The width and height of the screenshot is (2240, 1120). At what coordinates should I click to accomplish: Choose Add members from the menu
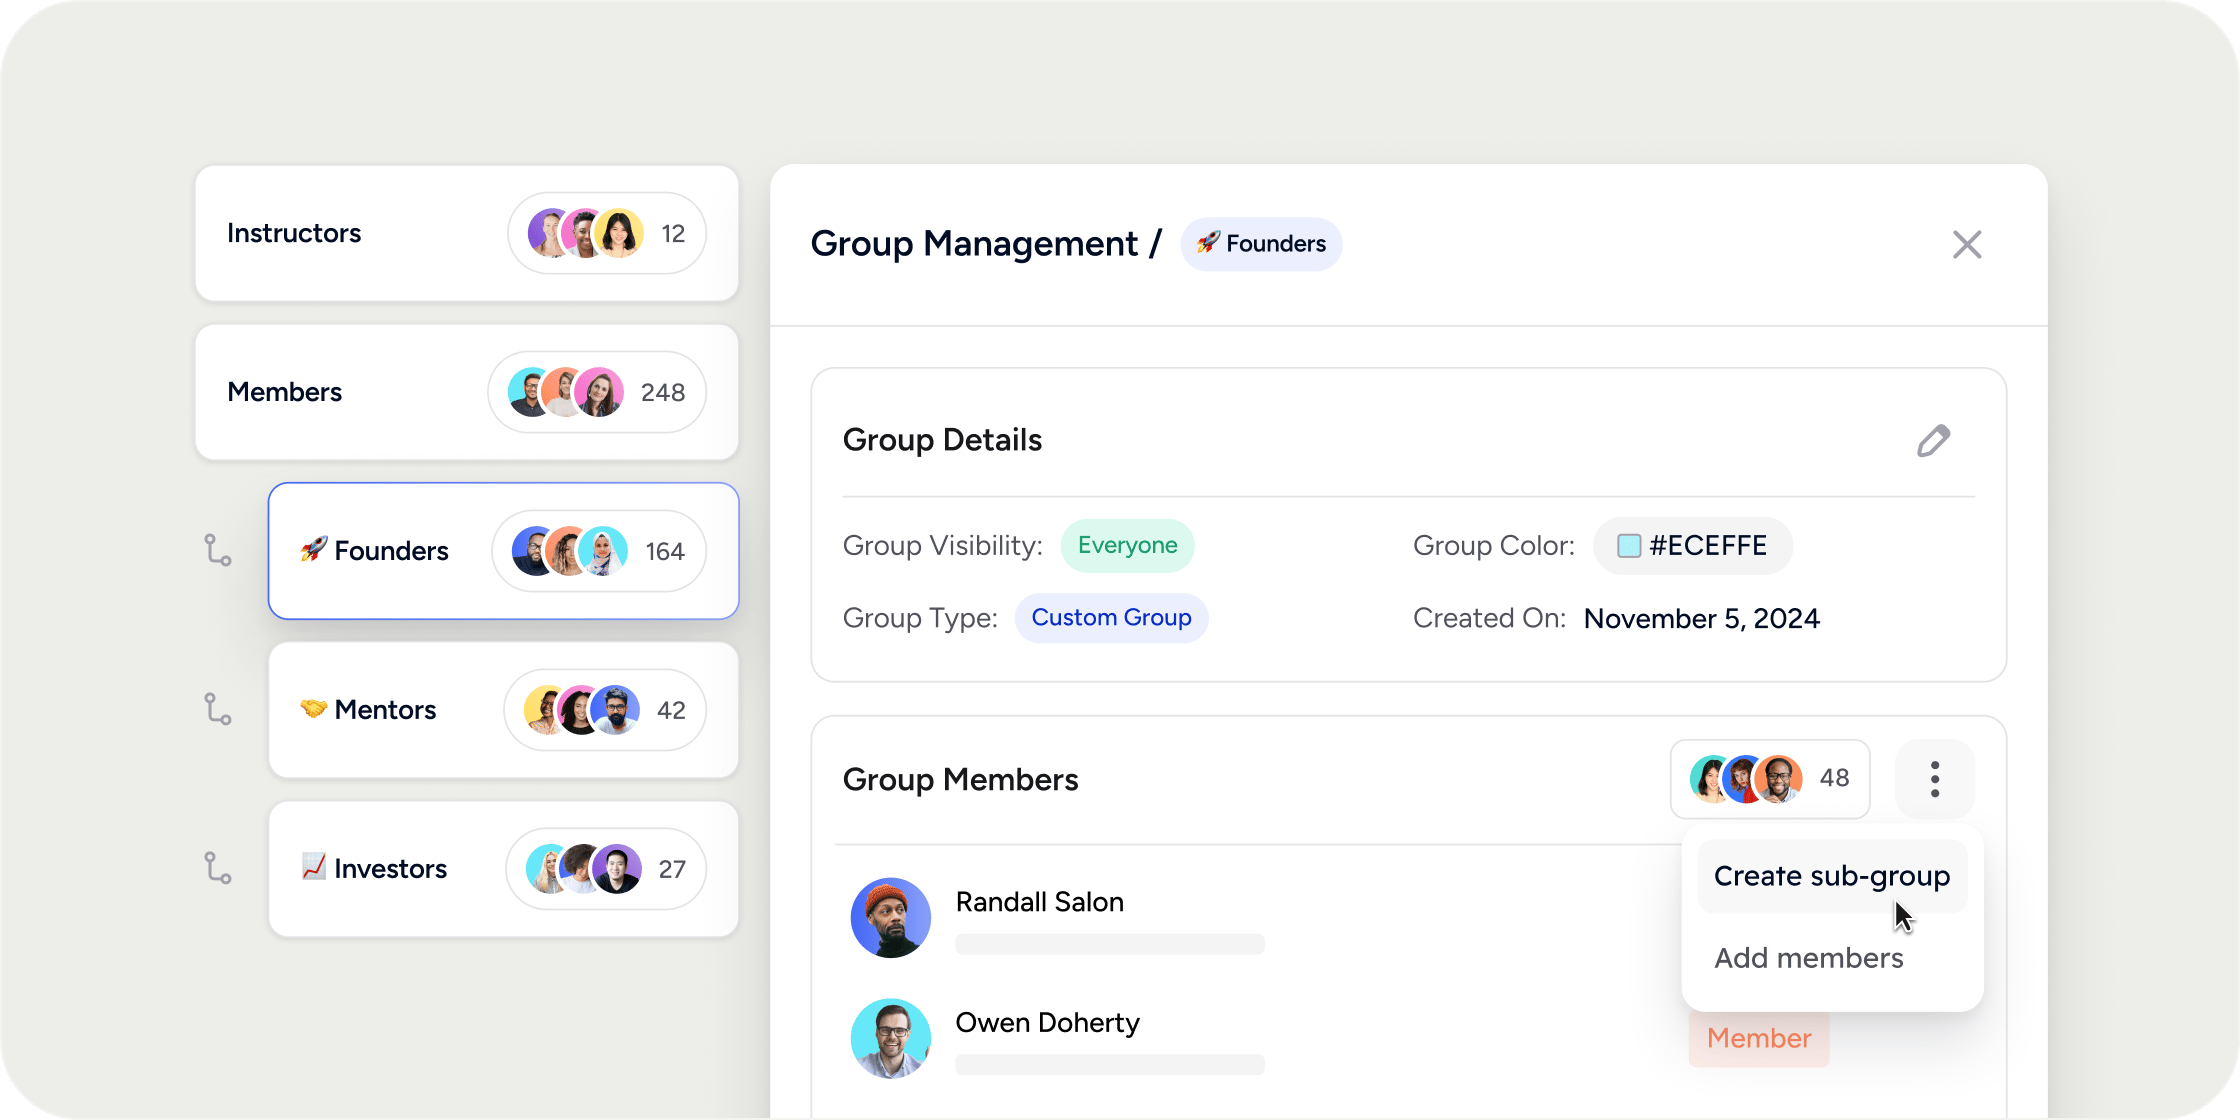click(x=1809, y=958)
